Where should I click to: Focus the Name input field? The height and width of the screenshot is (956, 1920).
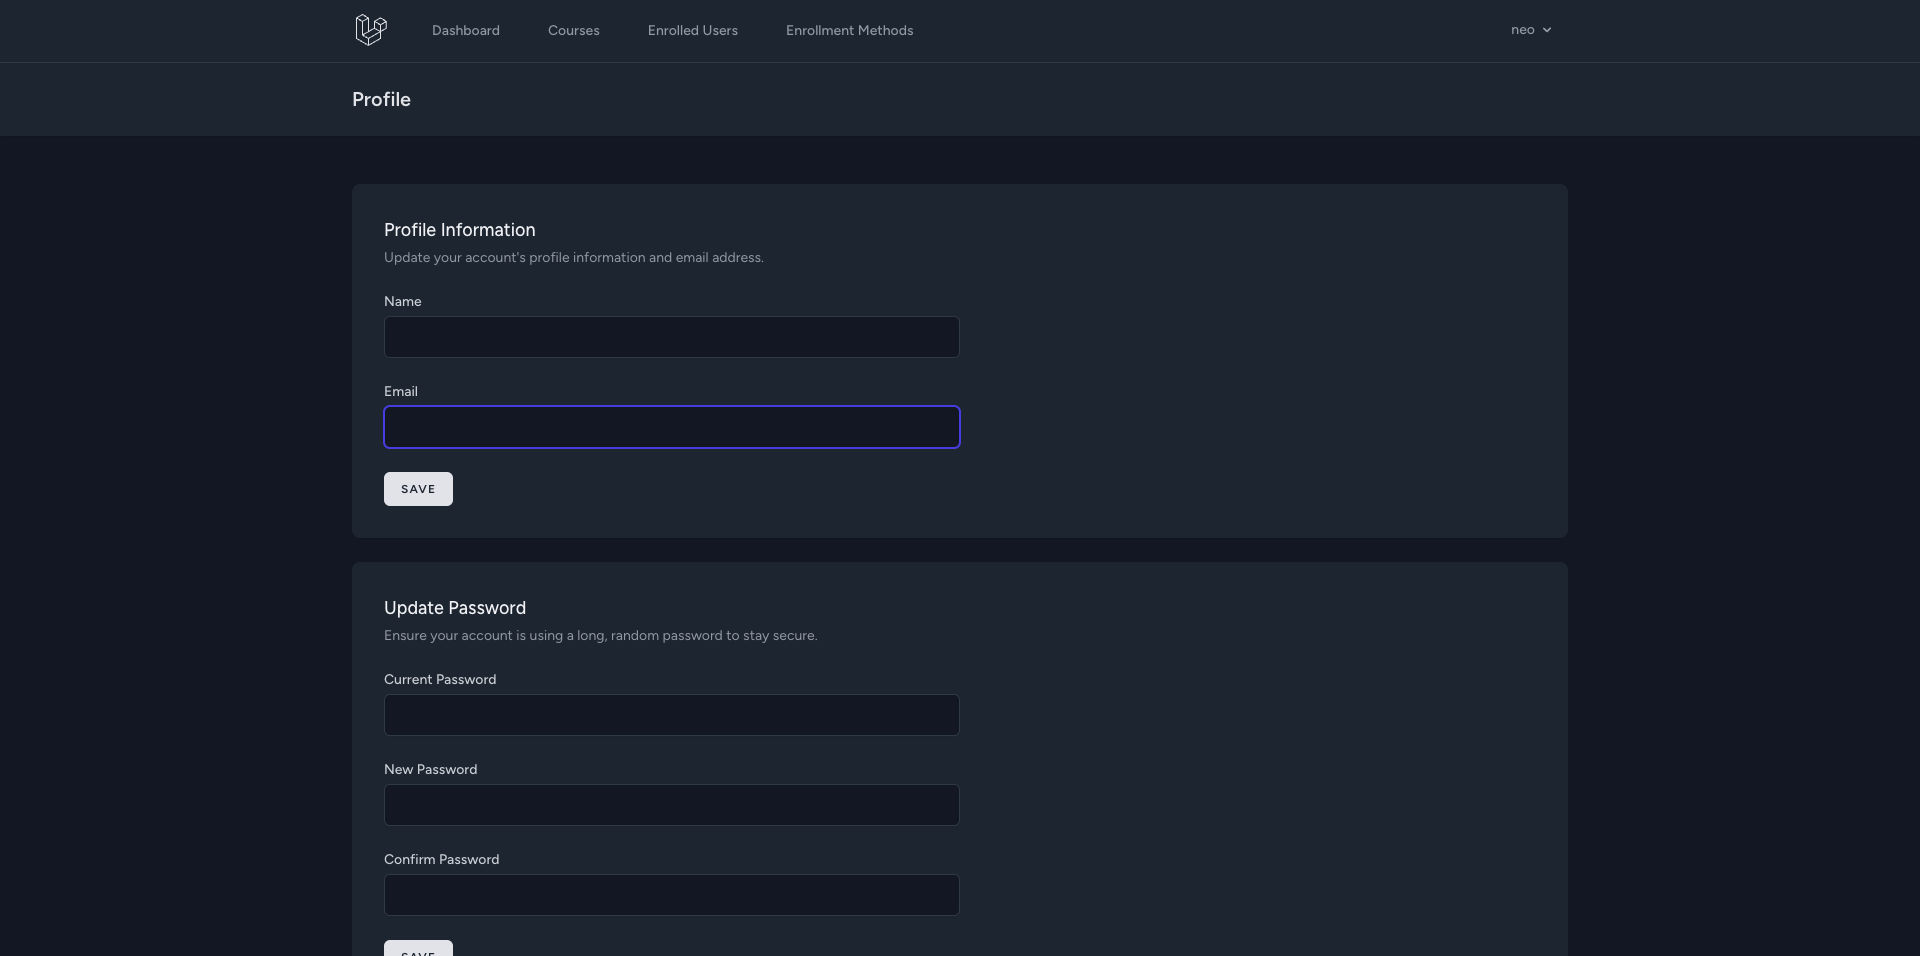pyautogui.click(x=672, y=337)
